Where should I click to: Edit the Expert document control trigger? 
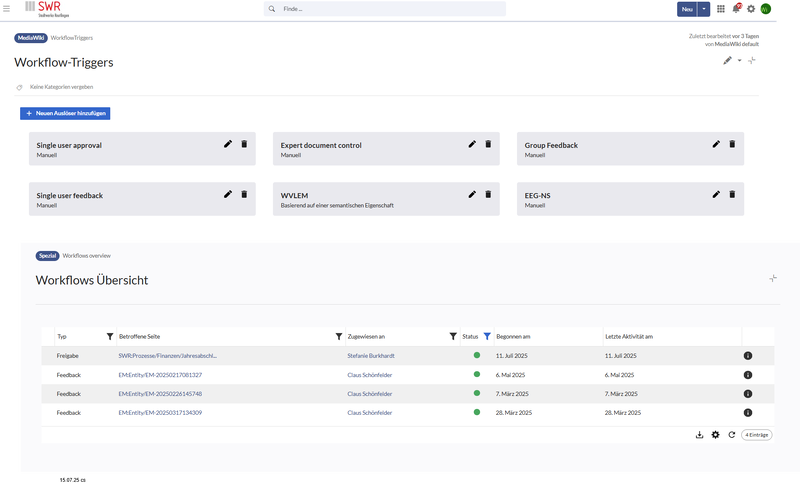[x=472, y=144]
